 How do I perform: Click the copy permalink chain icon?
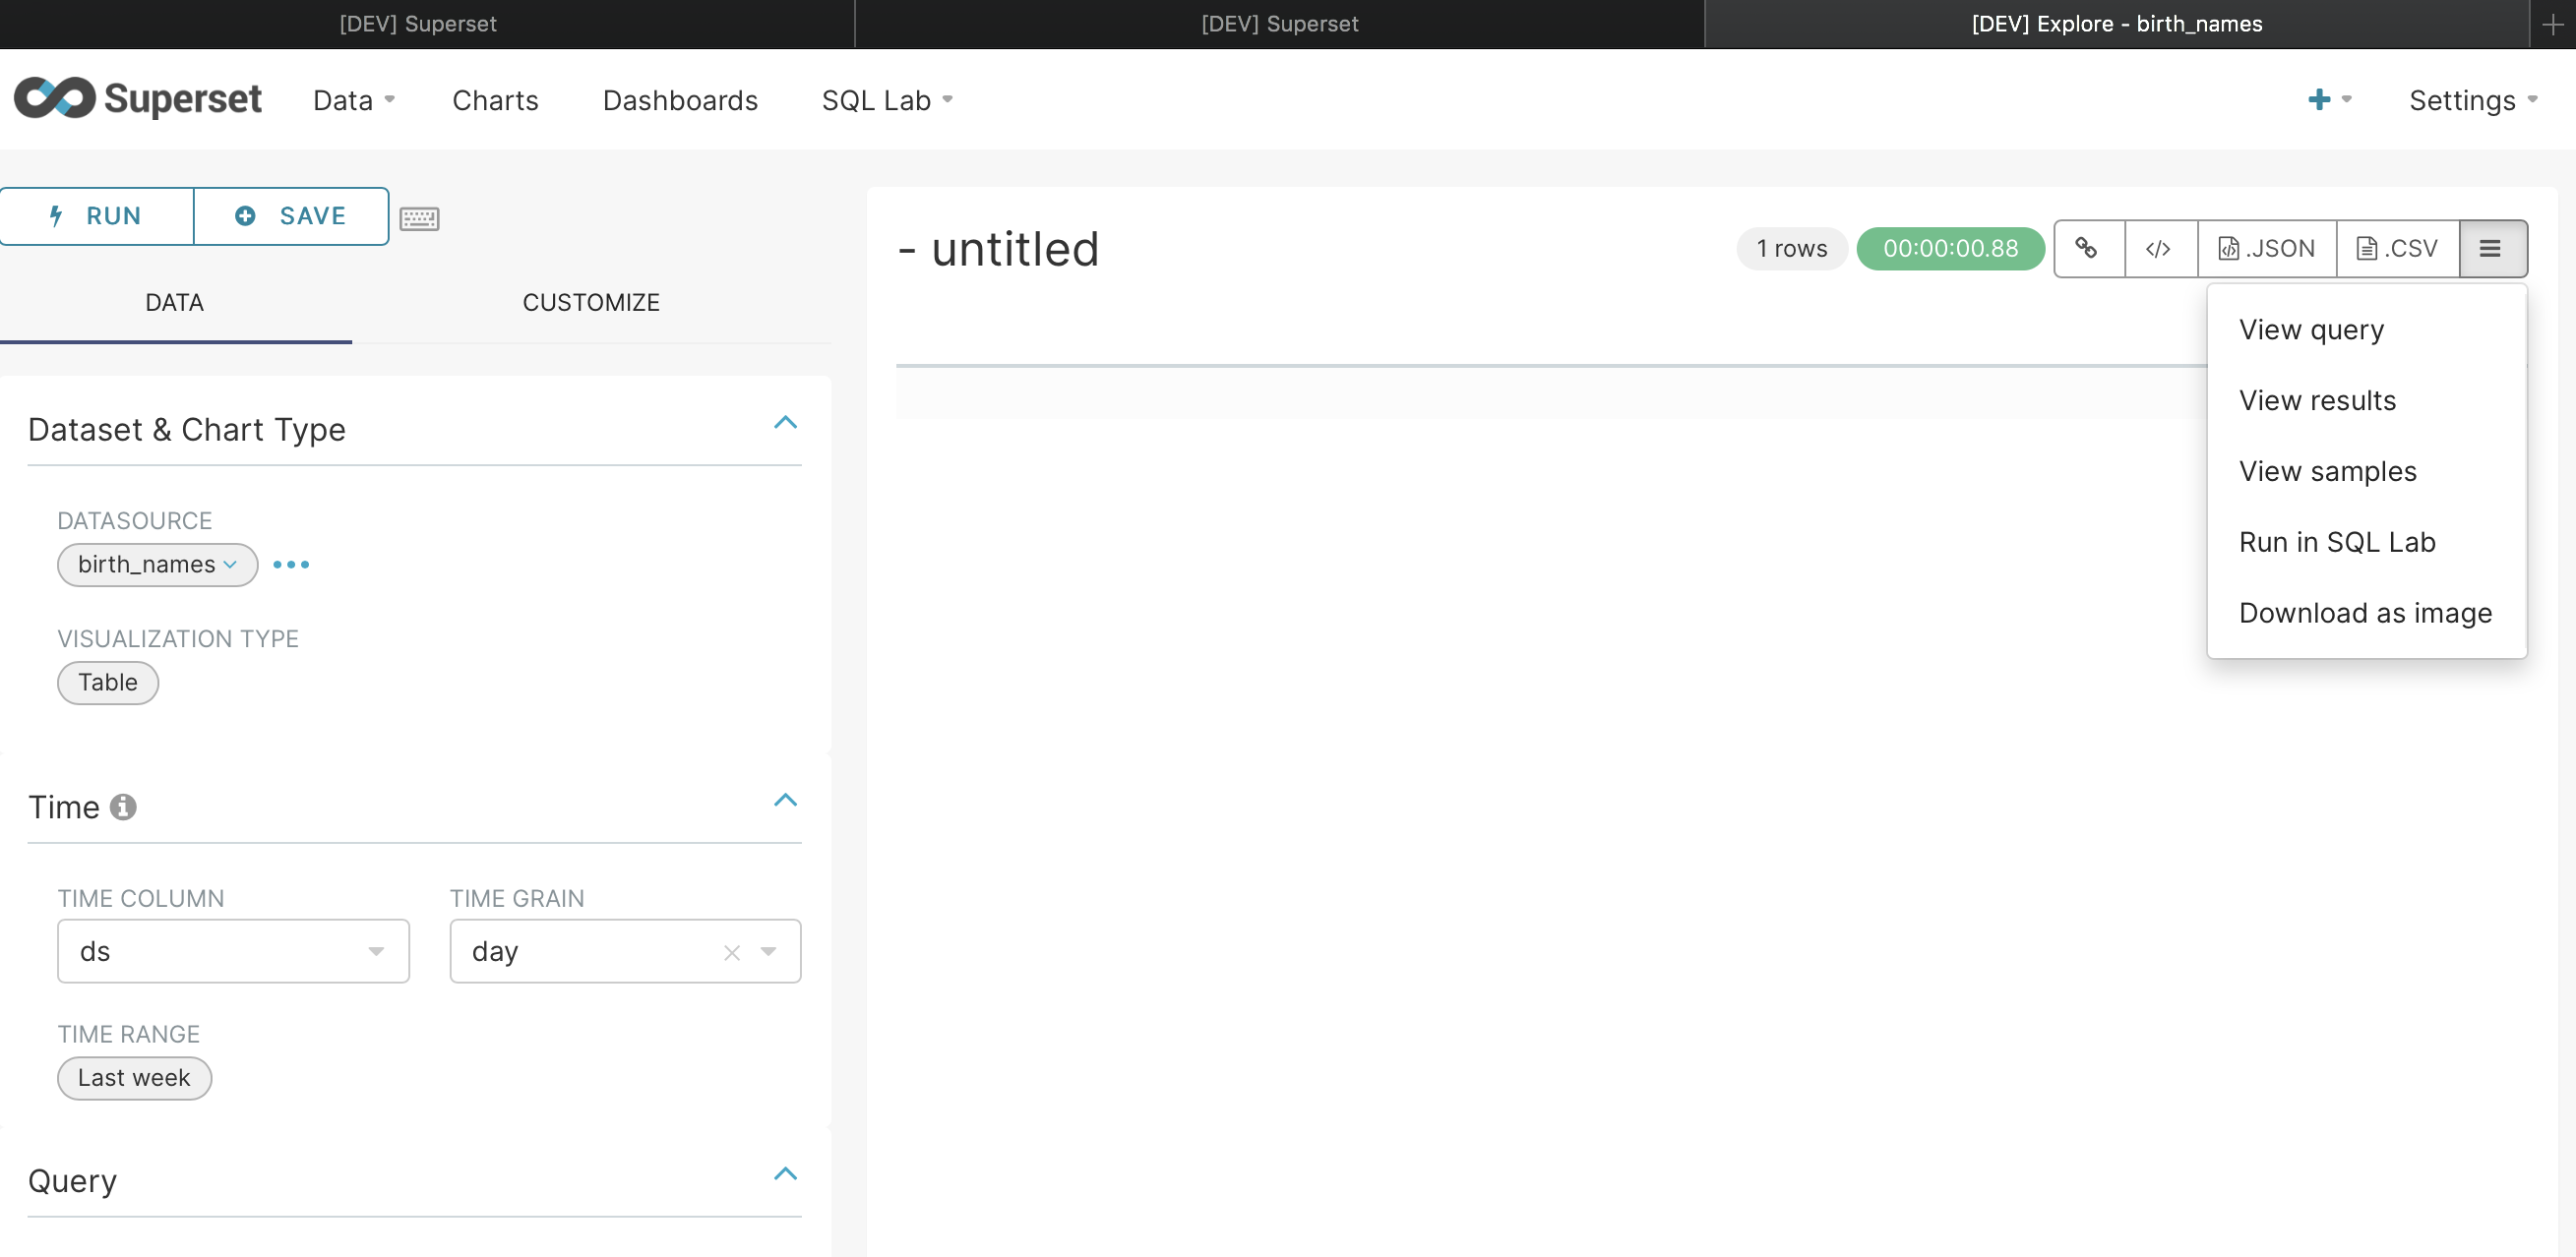click(2087, 248)
